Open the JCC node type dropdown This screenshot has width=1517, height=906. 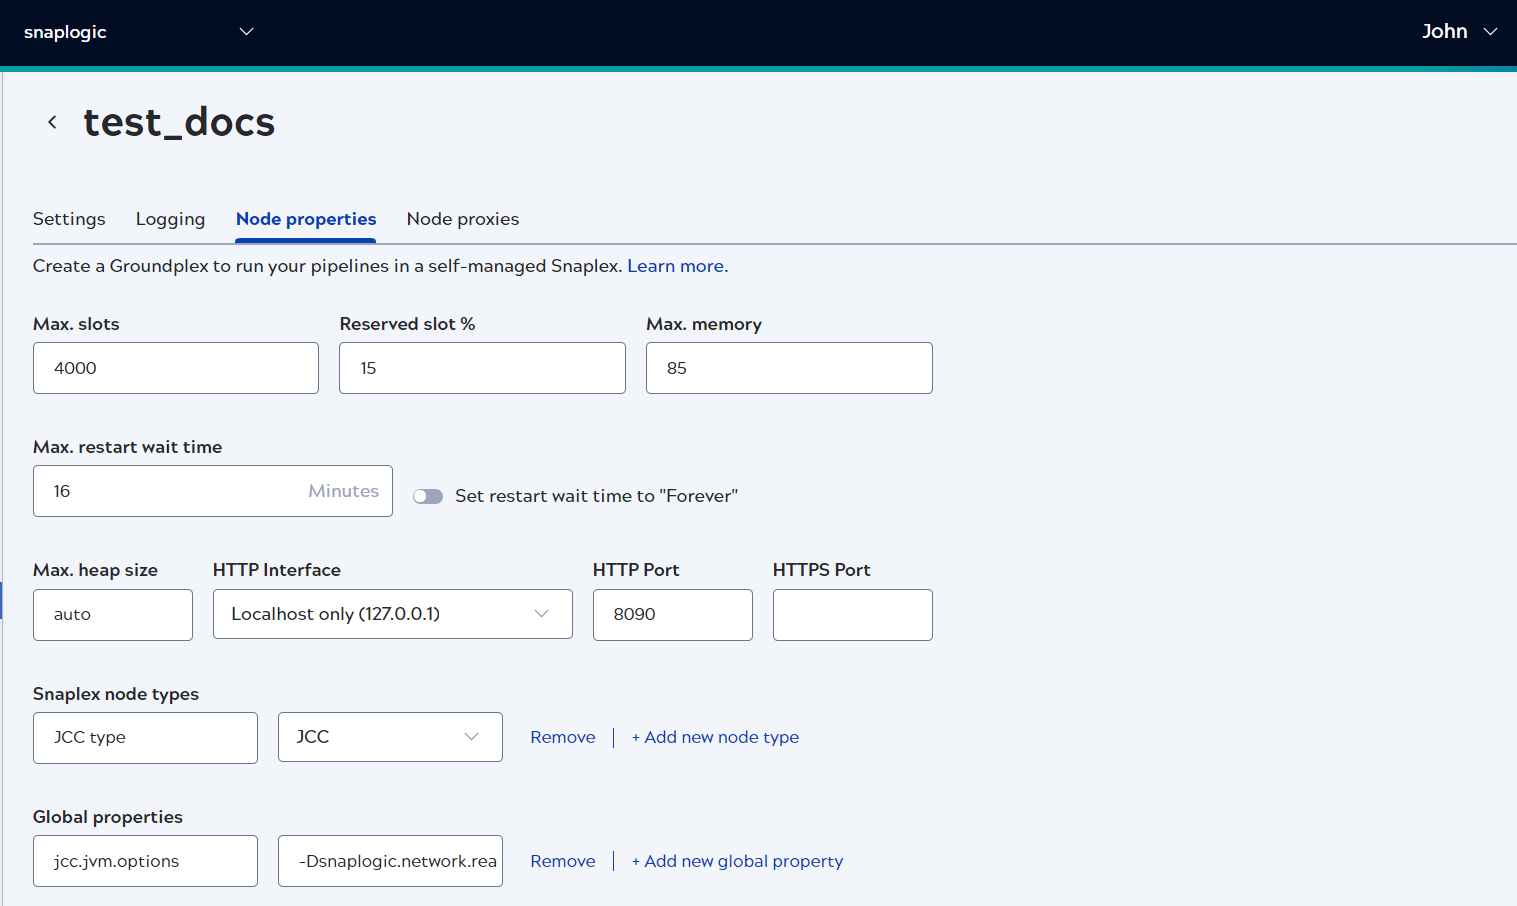(x=470, y=736)
